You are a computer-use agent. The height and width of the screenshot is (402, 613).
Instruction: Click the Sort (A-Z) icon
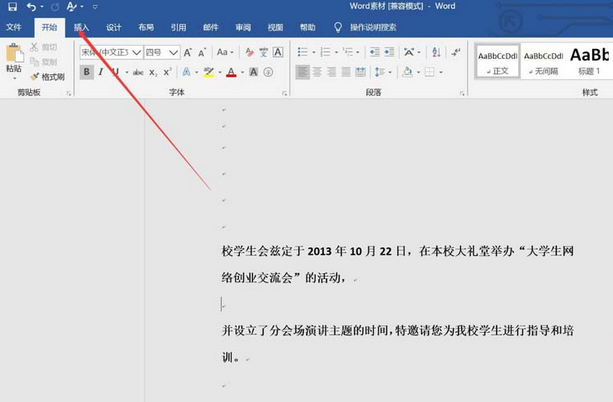coord(434,51)
